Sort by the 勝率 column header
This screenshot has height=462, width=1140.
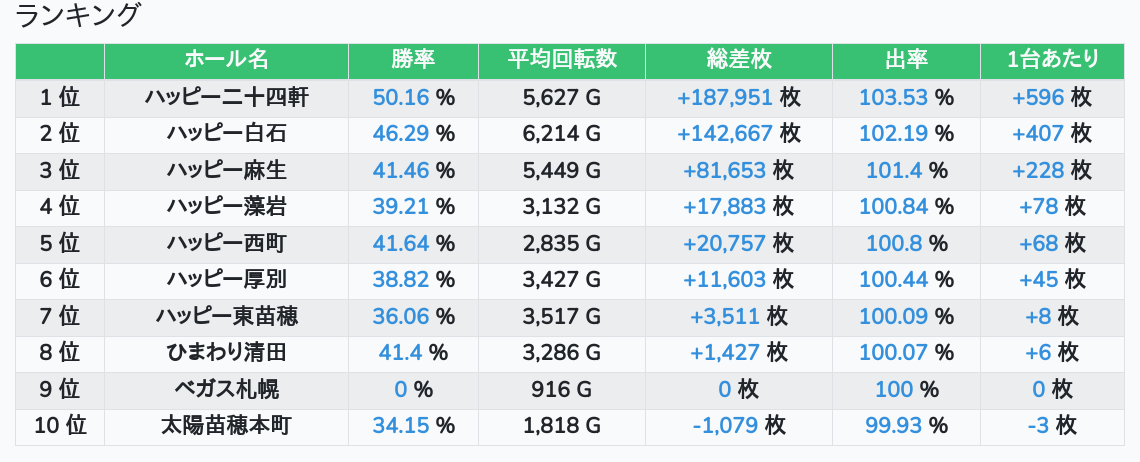tap(413, 60)
